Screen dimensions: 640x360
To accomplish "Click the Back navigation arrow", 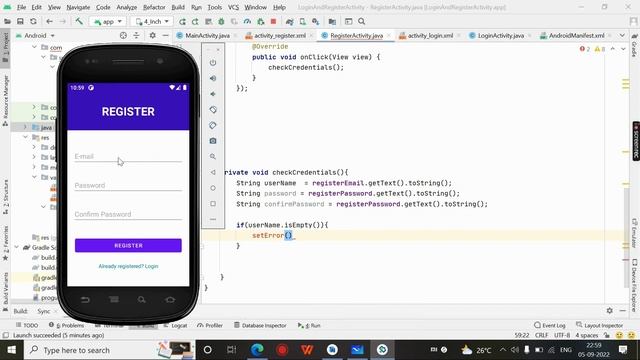I will click(49, 22).
